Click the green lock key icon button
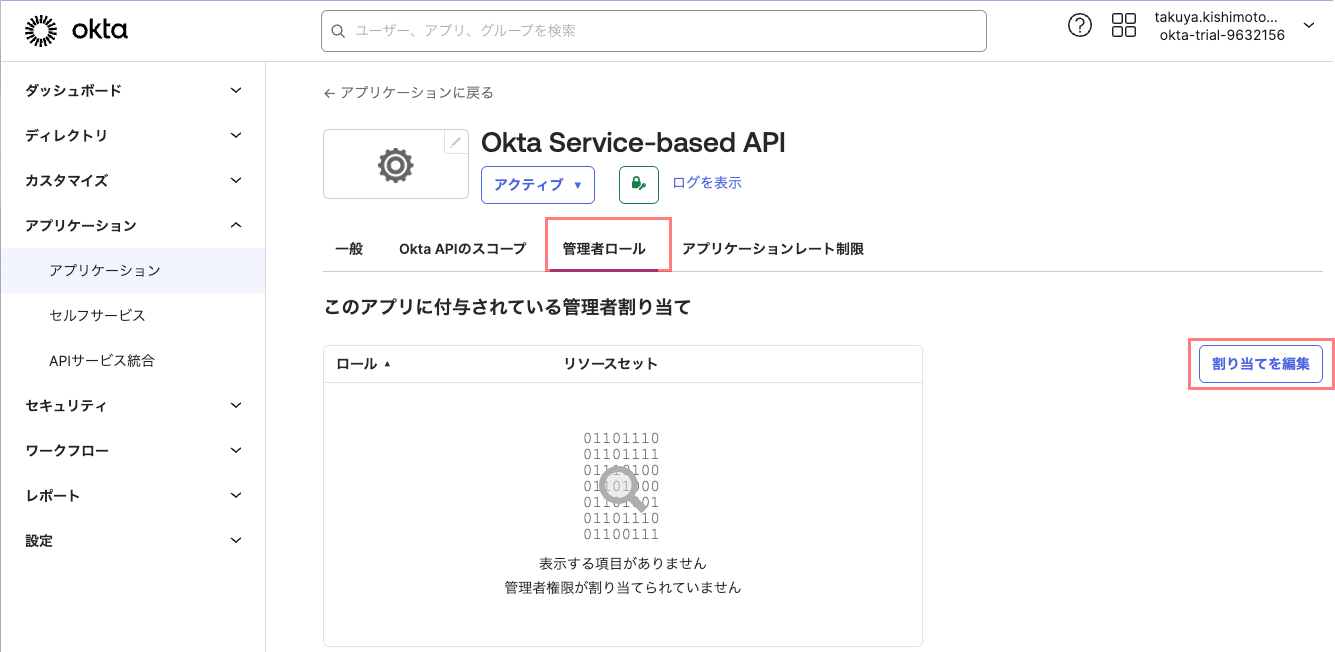 (639, 184)
